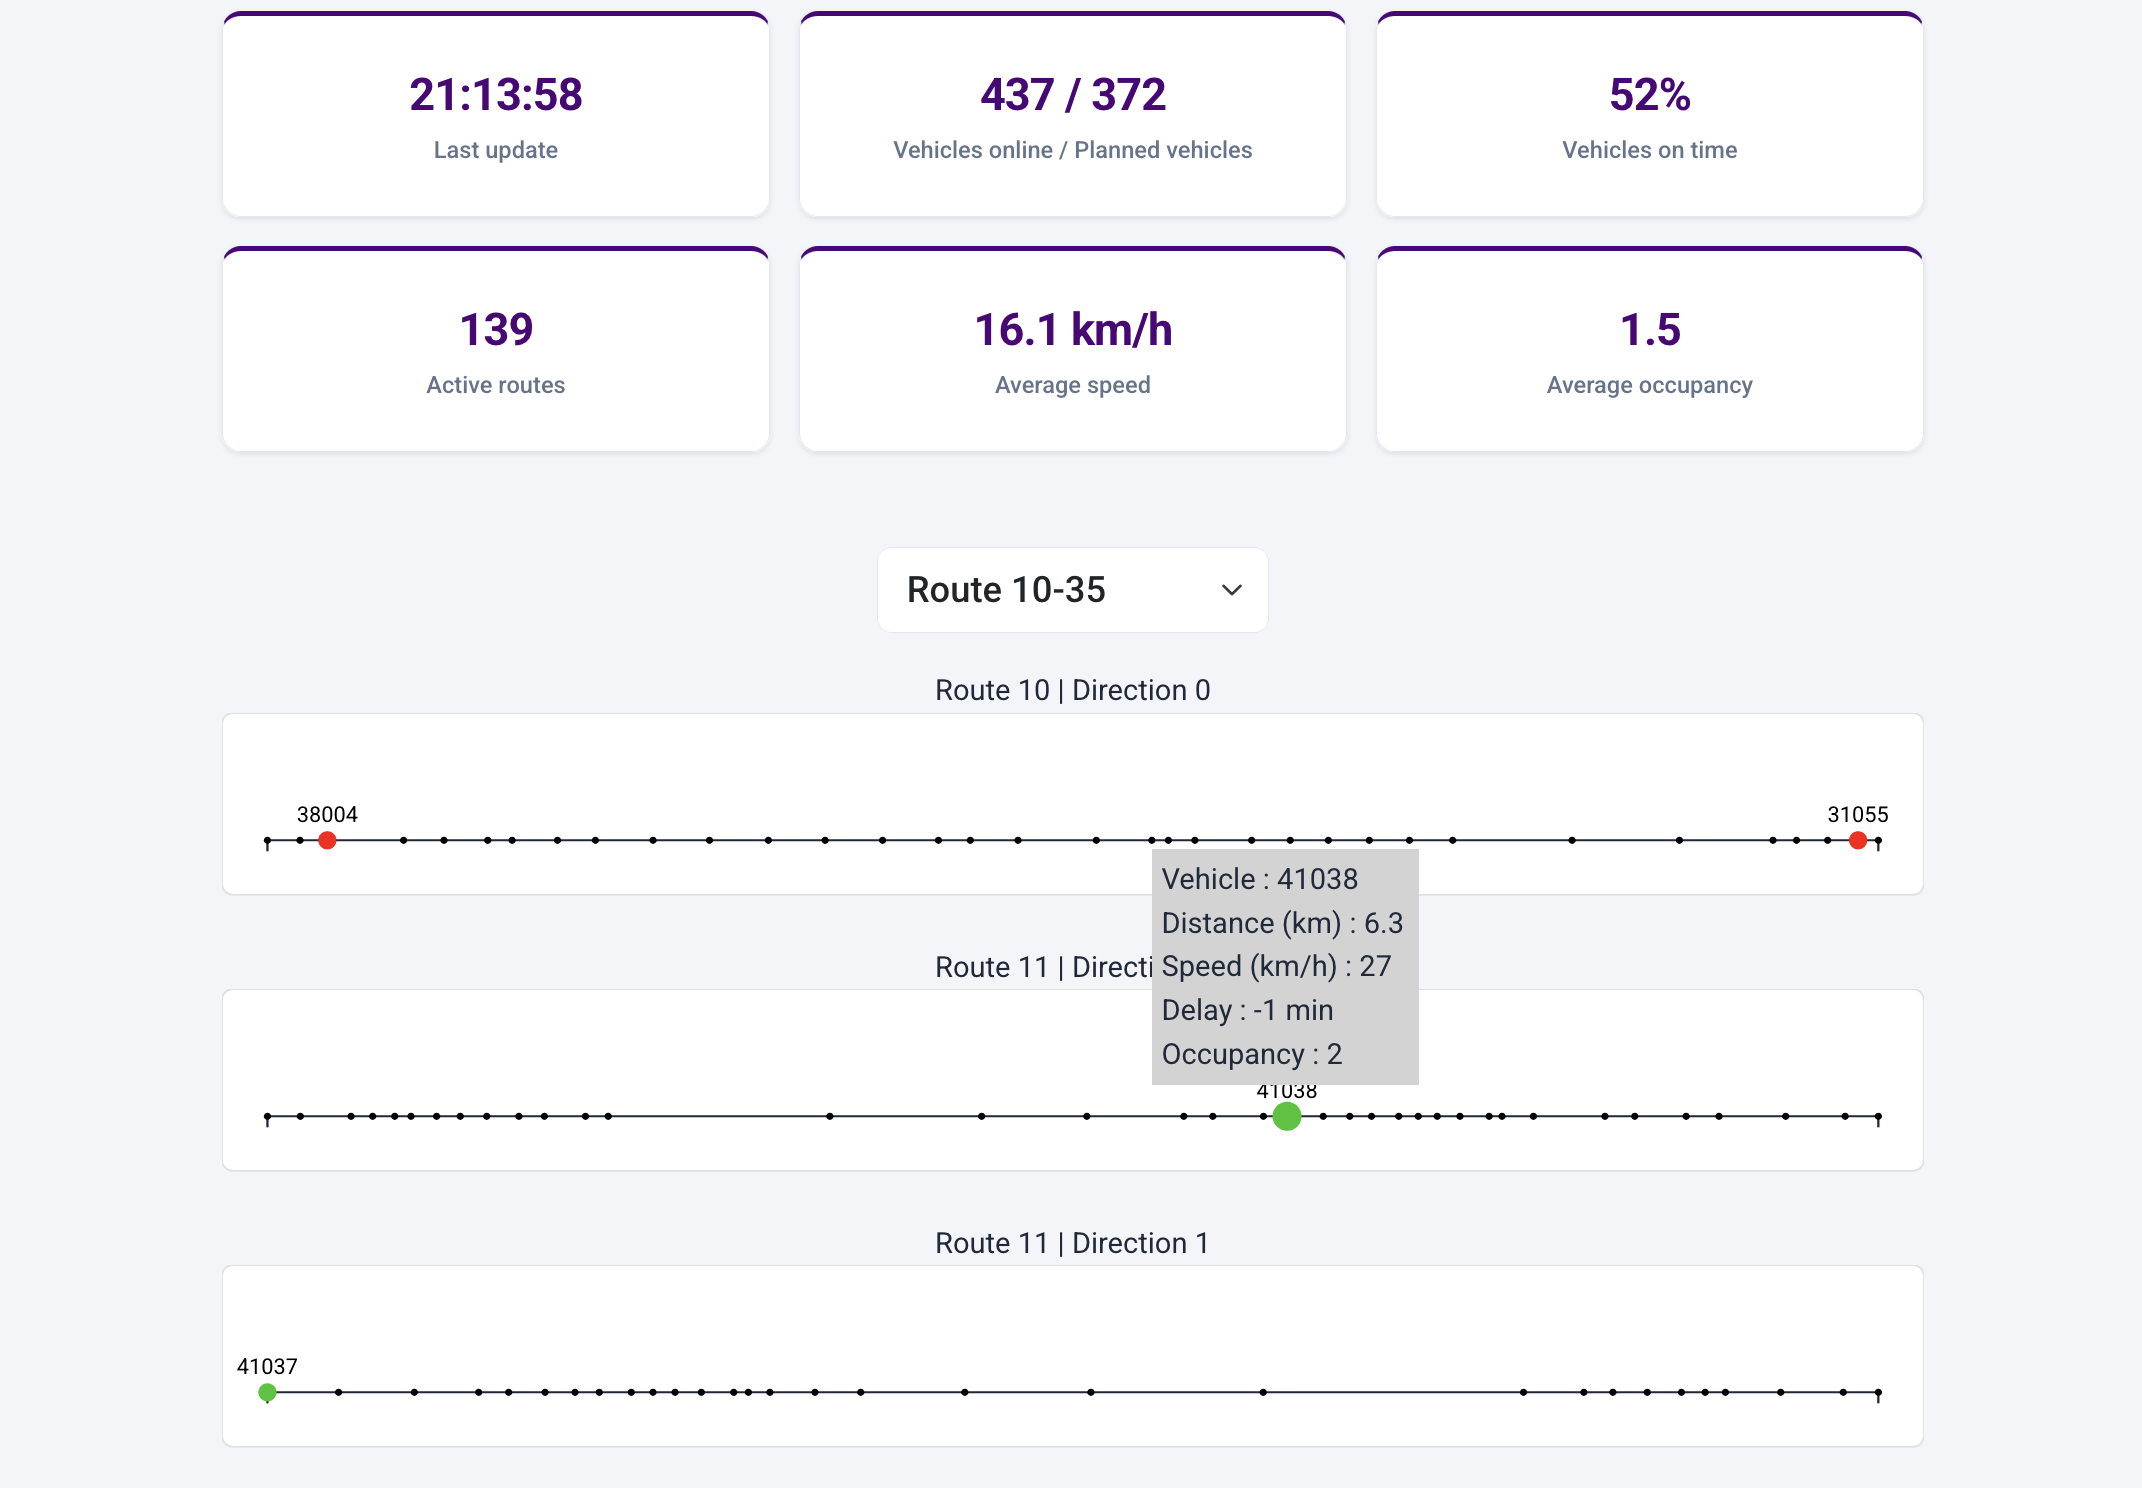
Task: Click the 'Route 11 | Direction 1' heading
Action: tap(1073, 1243)
